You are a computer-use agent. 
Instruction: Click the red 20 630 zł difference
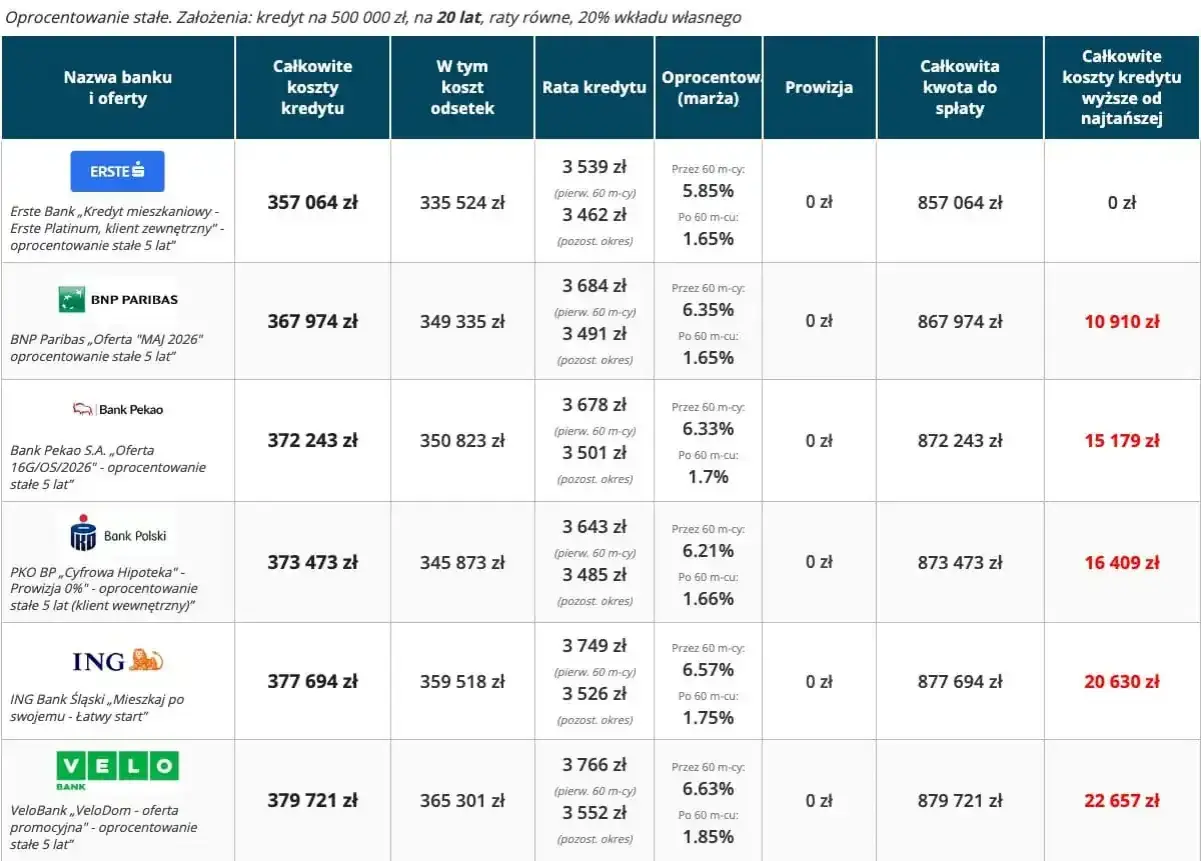tap(1122, 681)
